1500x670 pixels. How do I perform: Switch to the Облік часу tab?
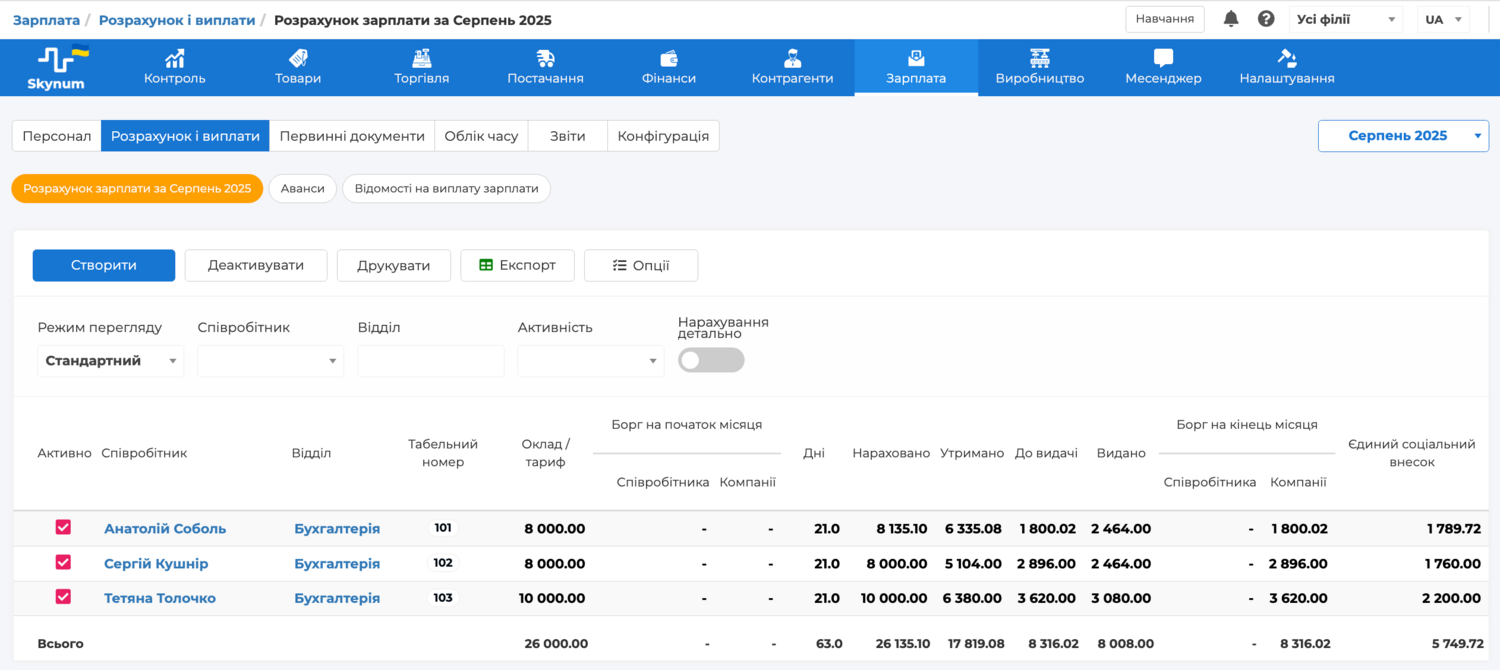[481, 136]
